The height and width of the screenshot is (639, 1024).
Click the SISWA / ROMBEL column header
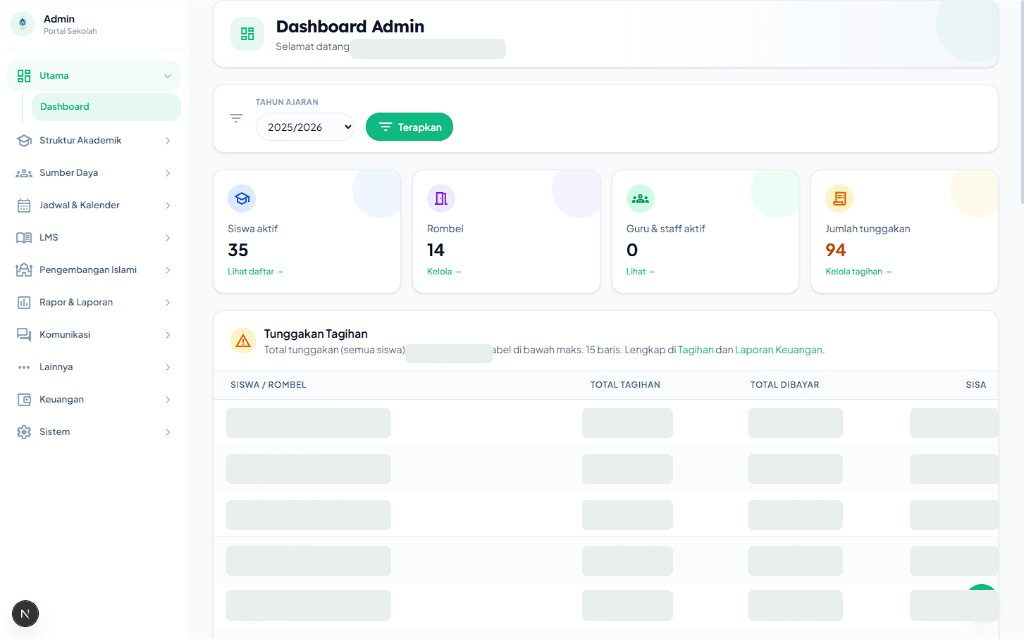point(268,385)
